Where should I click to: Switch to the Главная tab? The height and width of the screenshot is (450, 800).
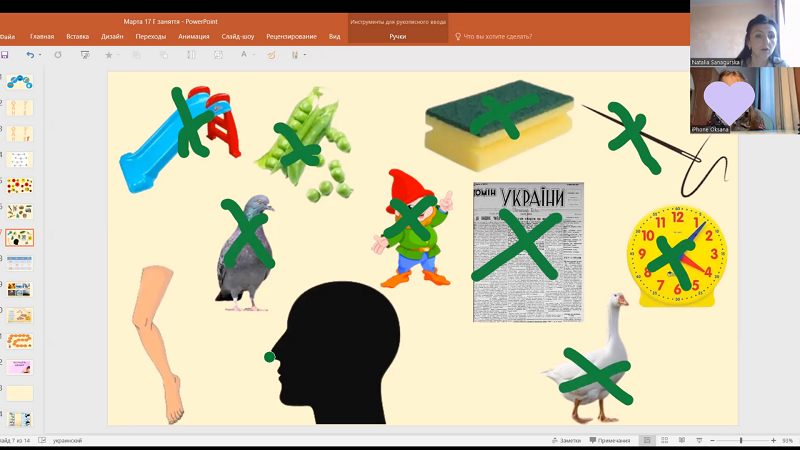[x=42, y=37]
